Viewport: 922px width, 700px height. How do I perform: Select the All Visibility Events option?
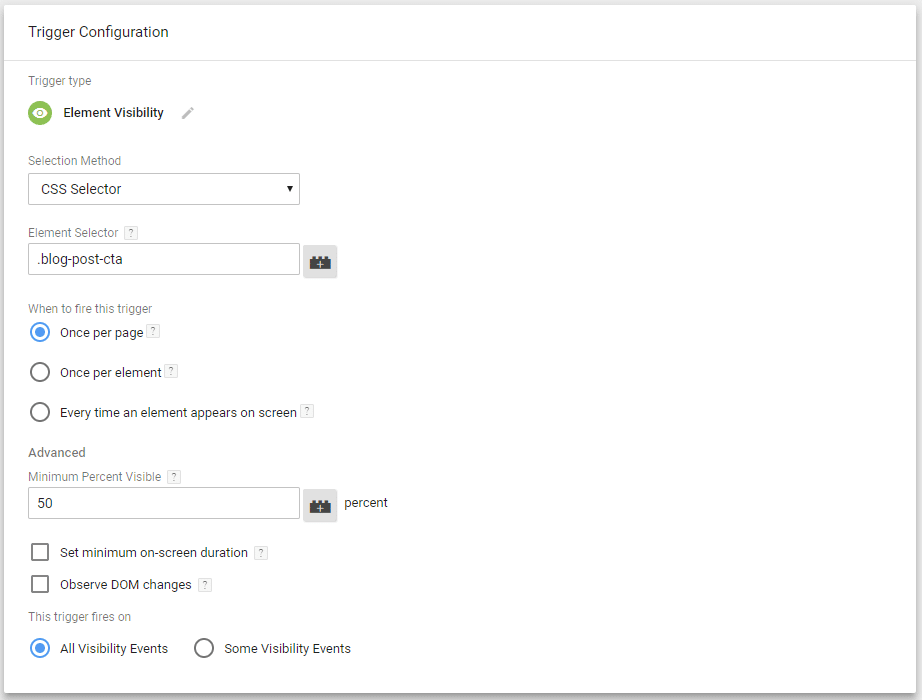tap(39, 648)
